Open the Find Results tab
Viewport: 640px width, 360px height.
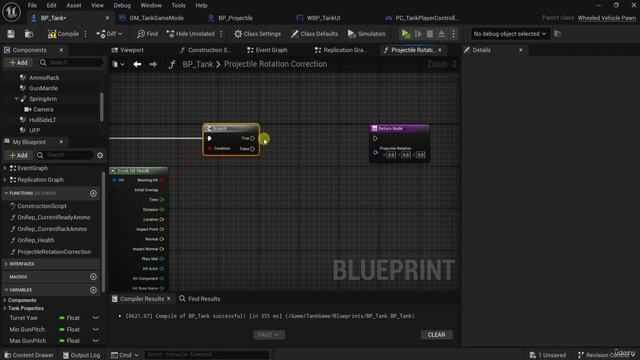200,299
